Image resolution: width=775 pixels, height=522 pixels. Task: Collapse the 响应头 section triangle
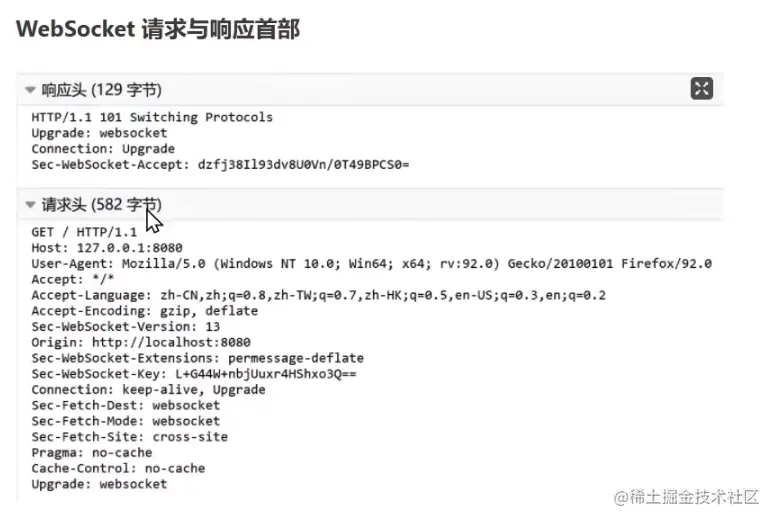(30, 90)
